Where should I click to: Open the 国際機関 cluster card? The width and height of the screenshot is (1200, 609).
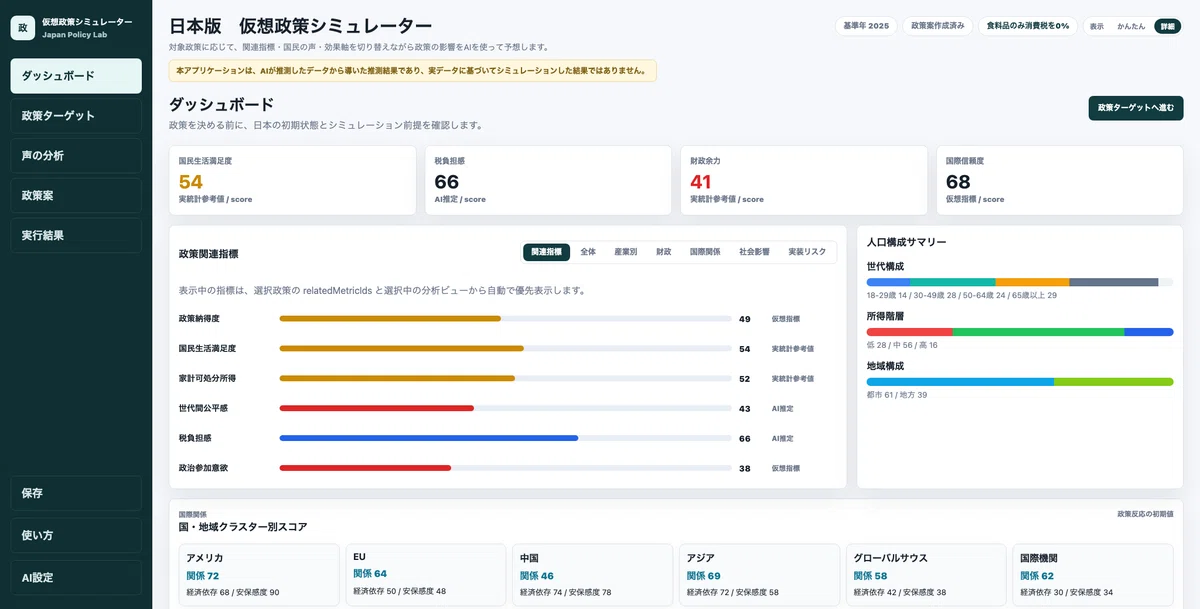click(x=1093, y=576)
